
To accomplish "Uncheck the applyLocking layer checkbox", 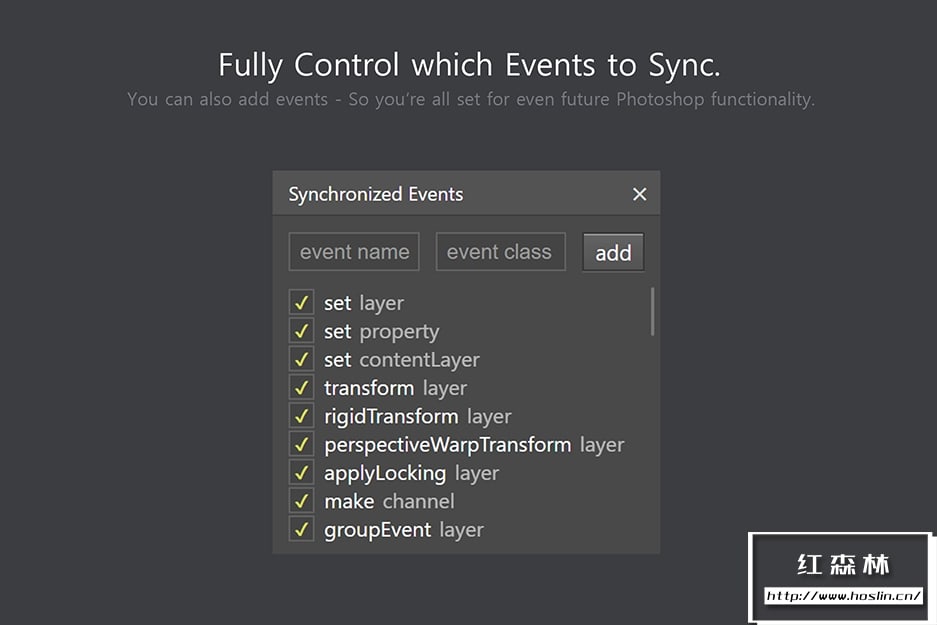I will coord(301,473).
